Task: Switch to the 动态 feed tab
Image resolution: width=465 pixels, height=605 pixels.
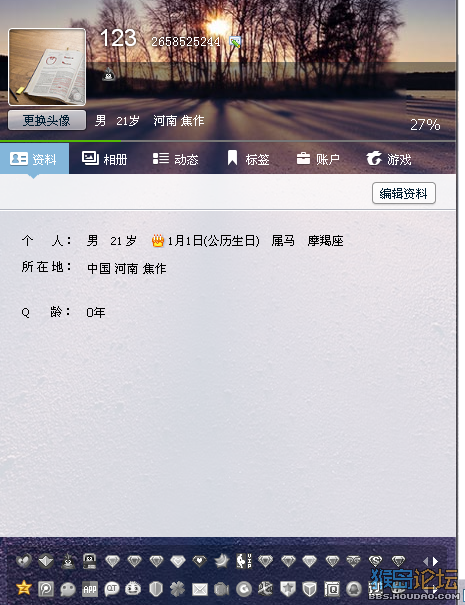Action: 176,159
